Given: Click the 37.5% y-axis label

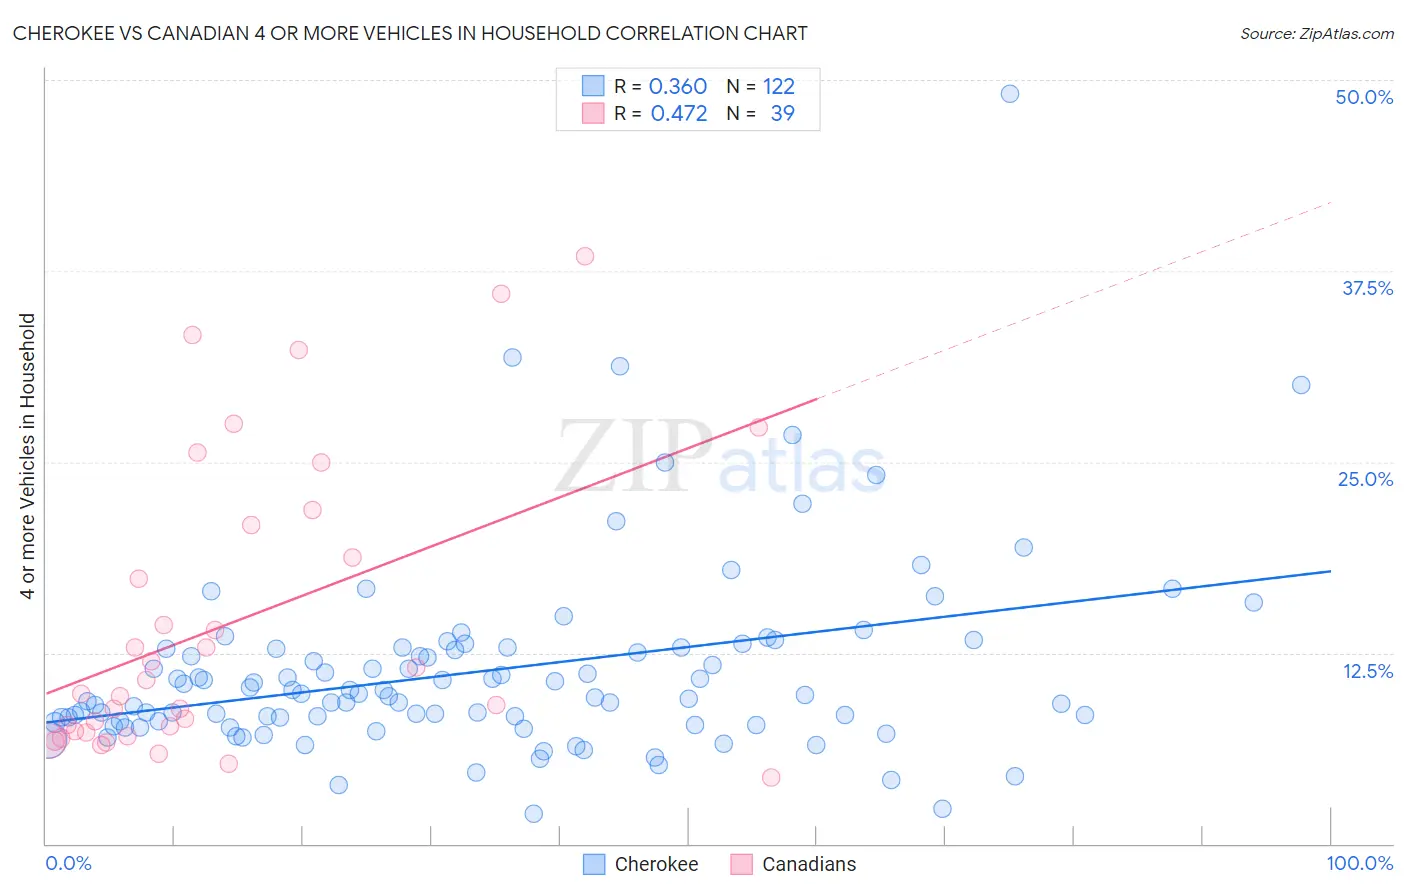Looking at the screenshot, I should tap(1367, 288).
